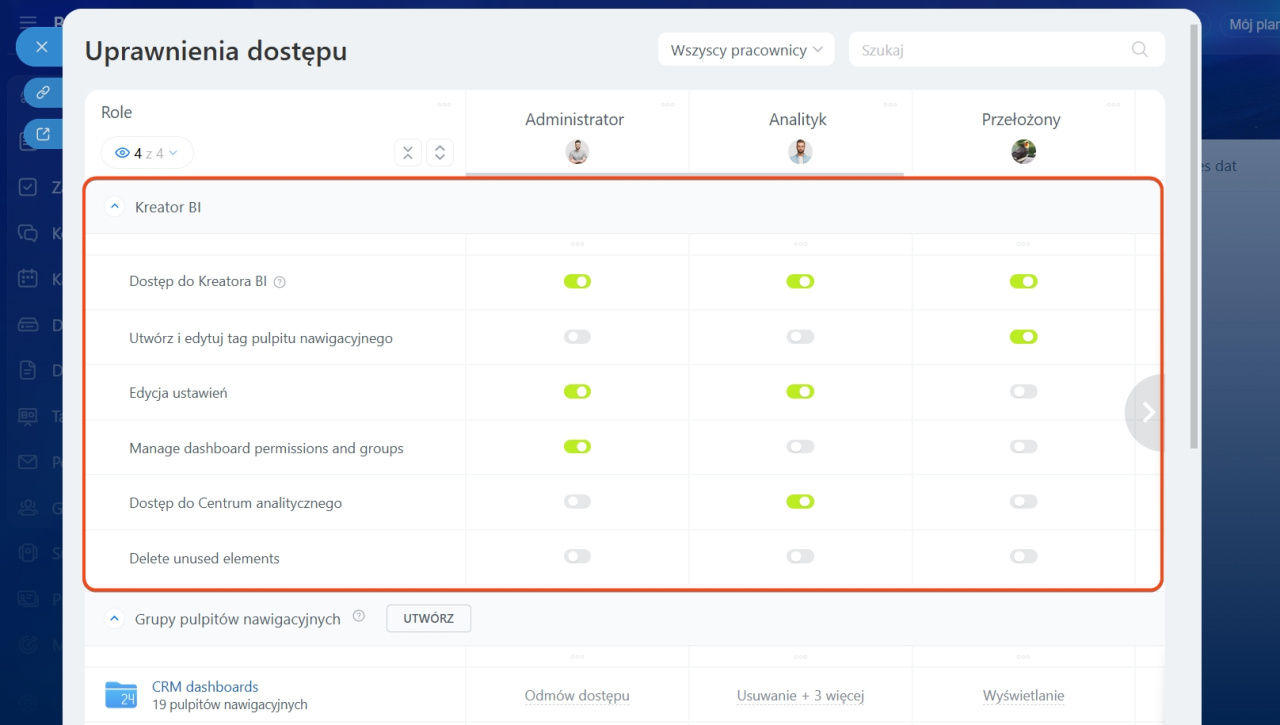Click the UTWÓRZ button

[x=428, y=619]
